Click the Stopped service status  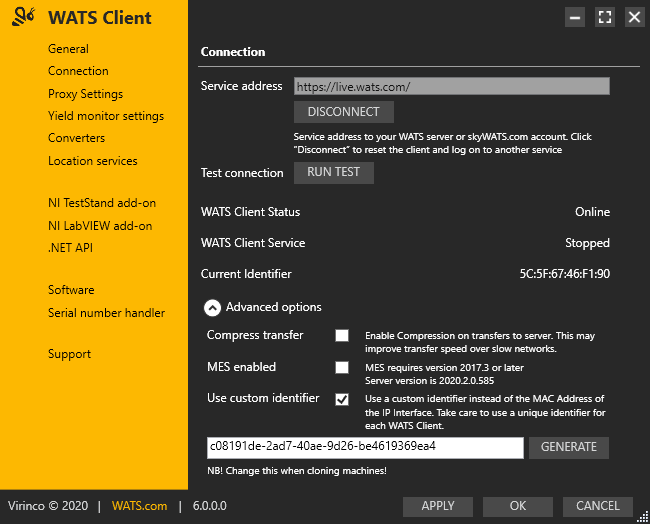click(x=587, y=243)
